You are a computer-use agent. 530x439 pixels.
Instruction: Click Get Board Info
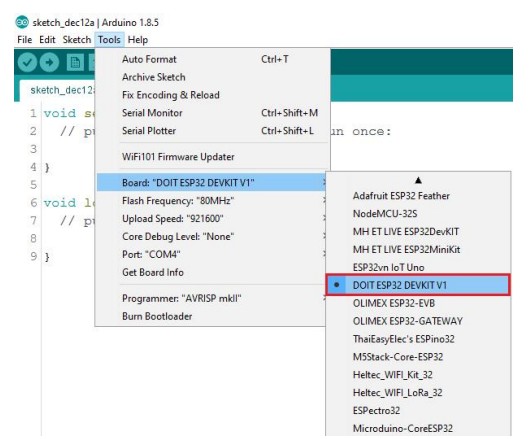click(x=212, y=272)
